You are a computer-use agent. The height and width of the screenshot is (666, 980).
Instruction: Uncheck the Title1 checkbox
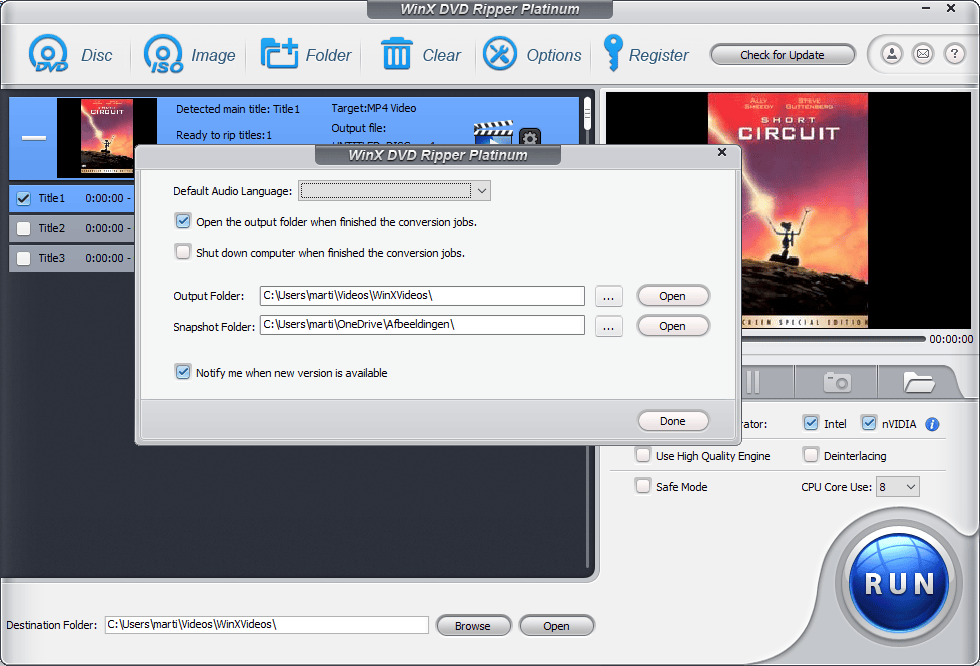tap(24, 199)
